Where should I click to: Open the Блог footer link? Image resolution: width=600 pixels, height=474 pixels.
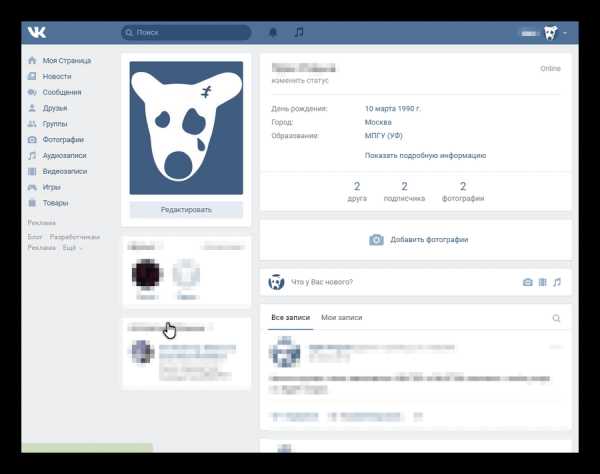(34, 237)
